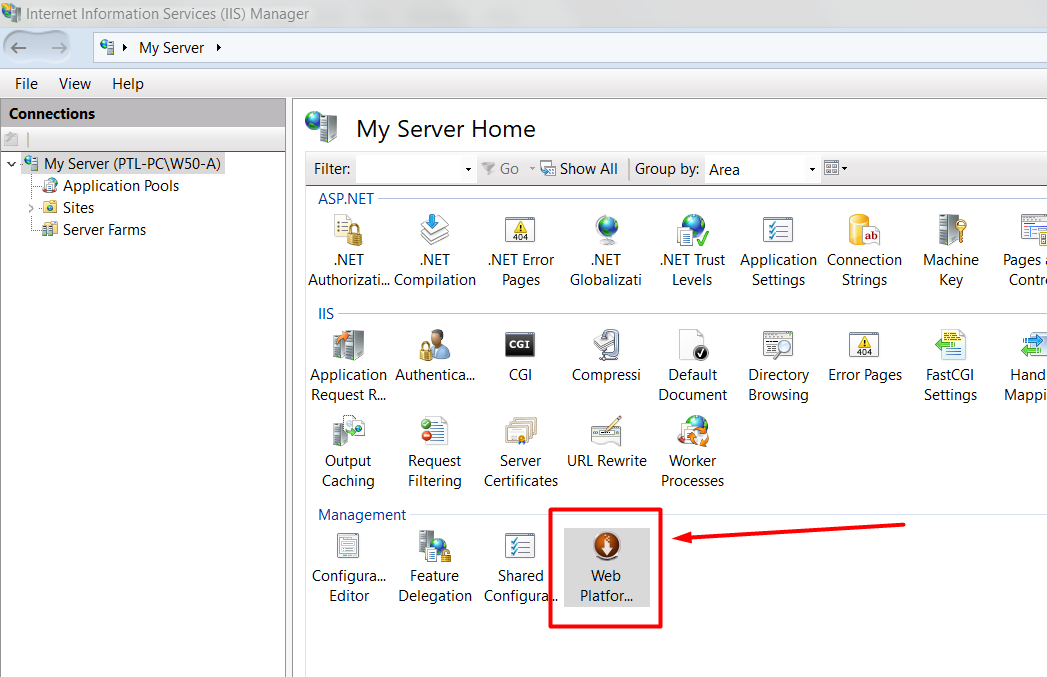The width and height of the screenshot is (1047, 677).
Task: Open the Help menu
Action: (x=128, y=84)
